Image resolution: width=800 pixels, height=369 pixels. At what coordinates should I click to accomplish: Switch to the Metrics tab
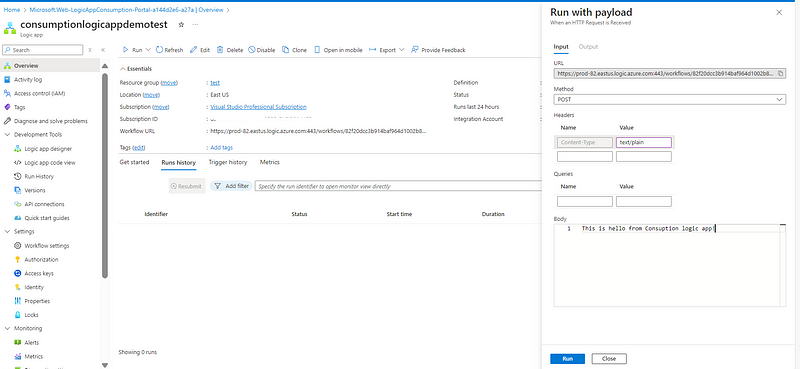pyautogui.click(x=269, y=162)
